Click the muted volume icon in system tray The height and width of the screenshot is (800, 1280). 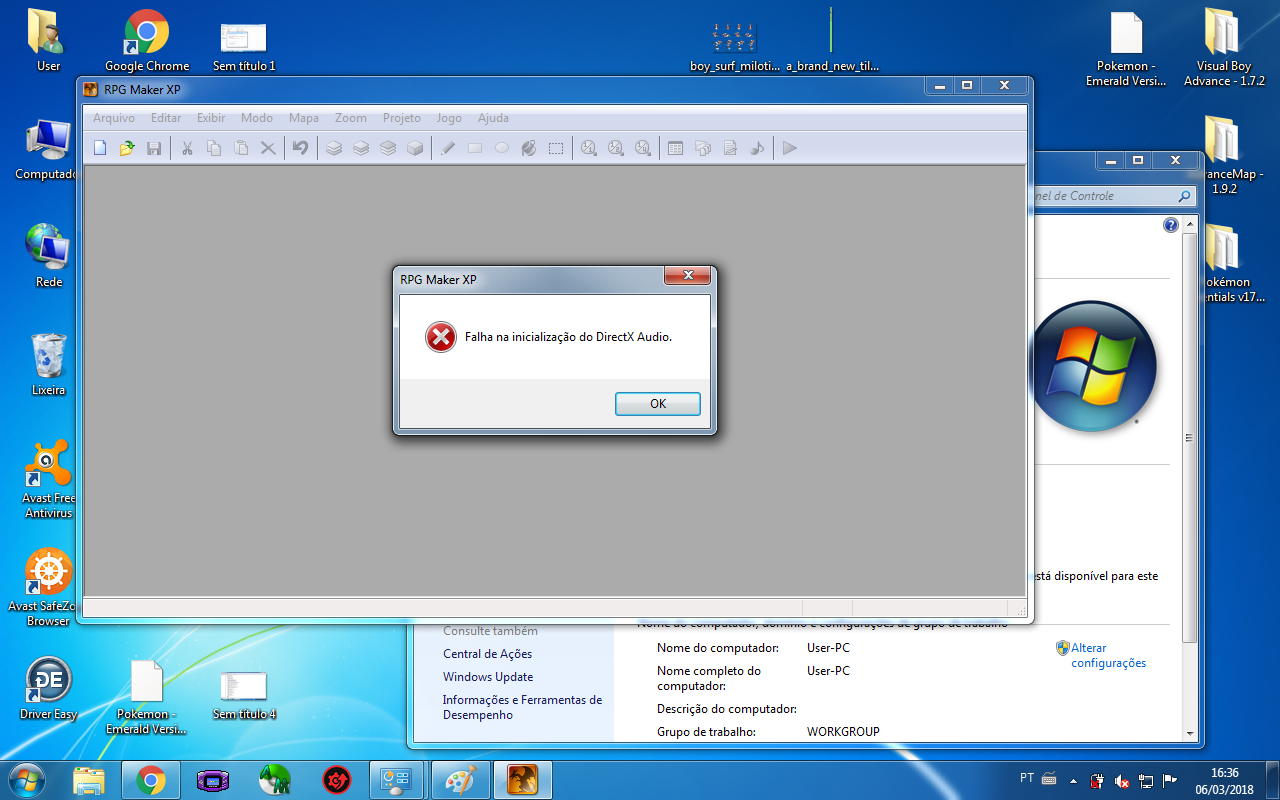pyautogui.click(x=1122, y=780)
